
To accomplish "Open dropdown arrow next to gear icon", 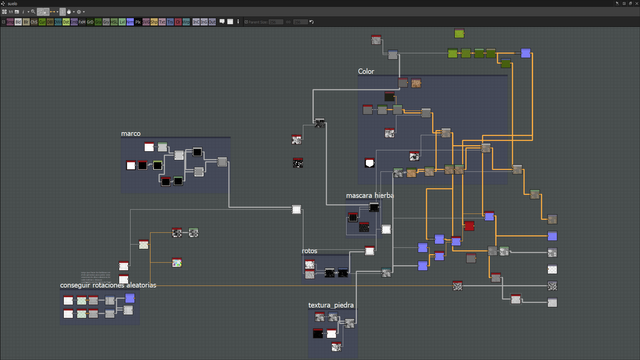I will [x=84, y=12].
